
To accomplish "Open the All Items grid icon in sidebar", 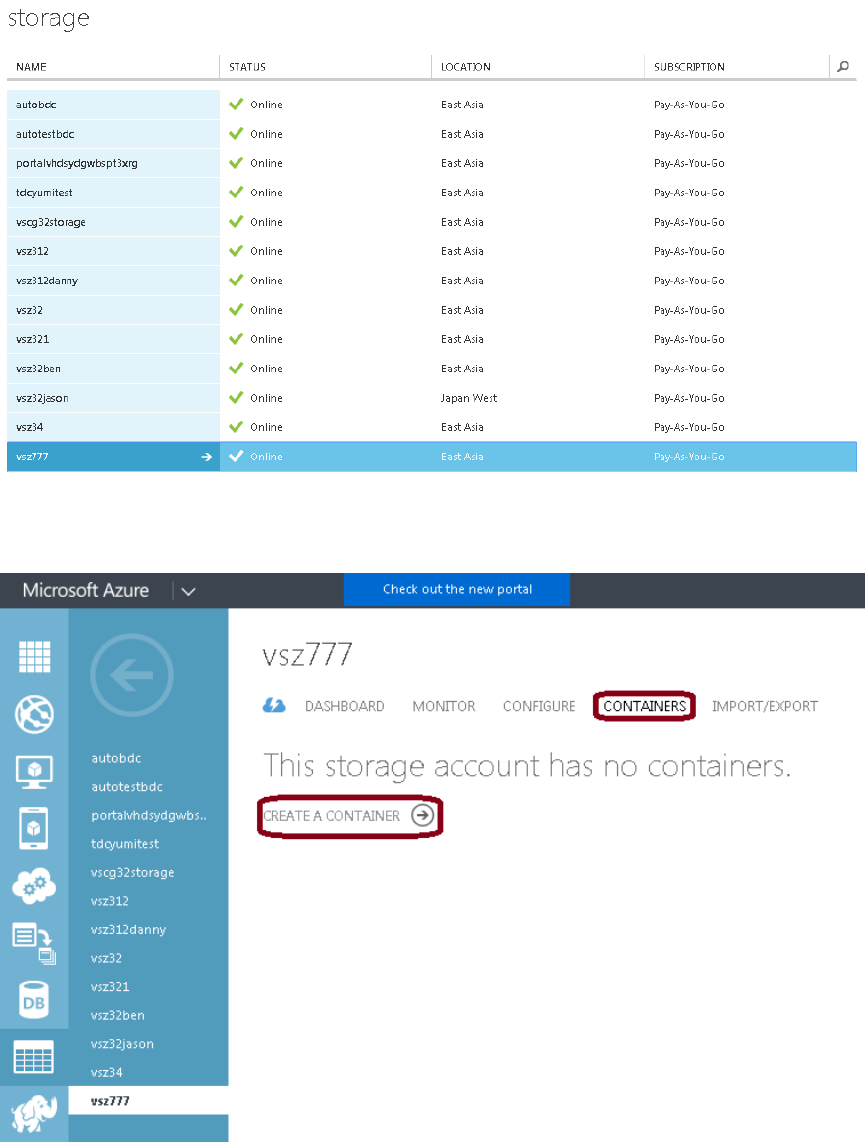I will point(34,657).
